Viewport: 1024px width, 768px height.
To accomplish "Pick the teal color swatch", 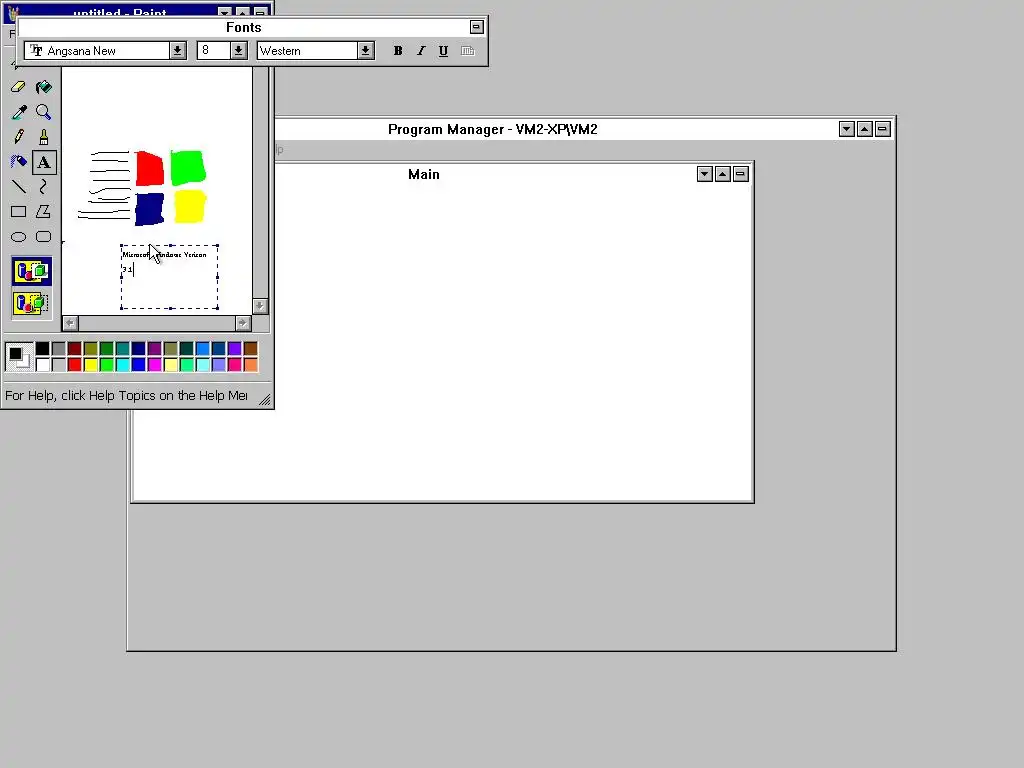I will 123,349.
